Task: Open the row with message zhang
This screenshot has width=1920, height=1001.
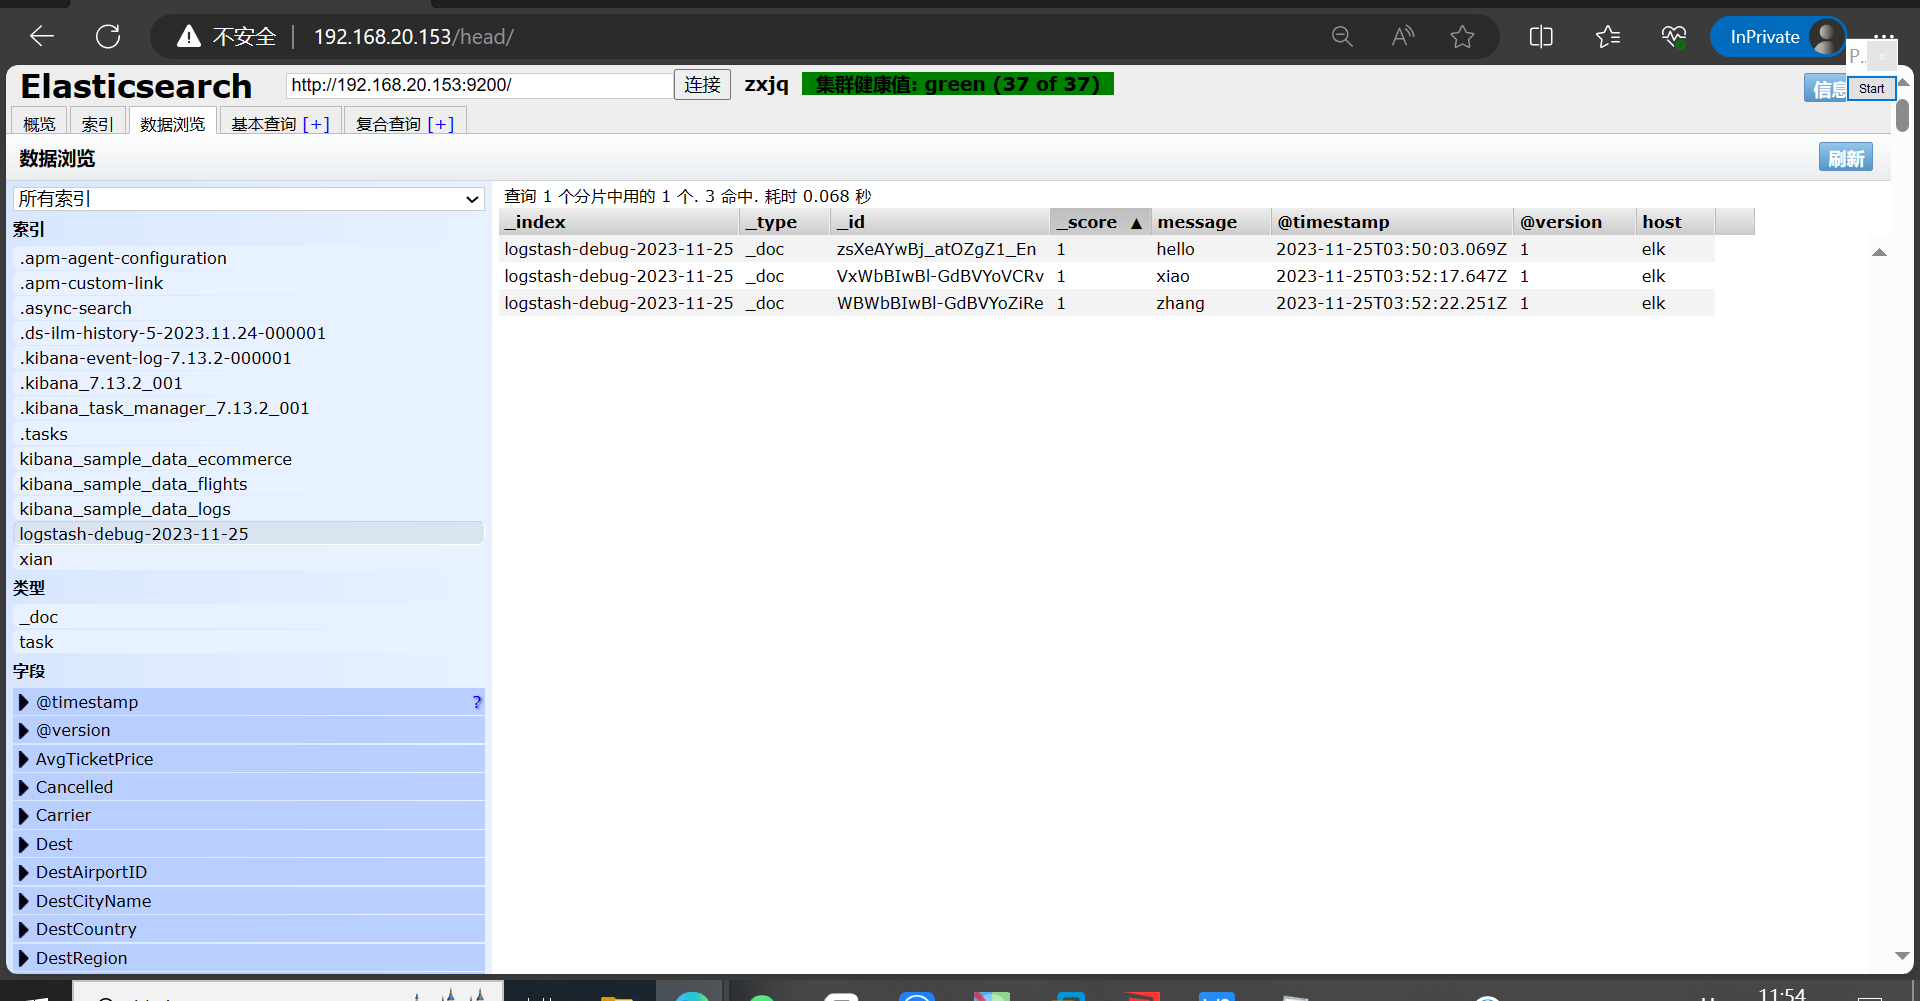Action: click(x=1107, y=303)
